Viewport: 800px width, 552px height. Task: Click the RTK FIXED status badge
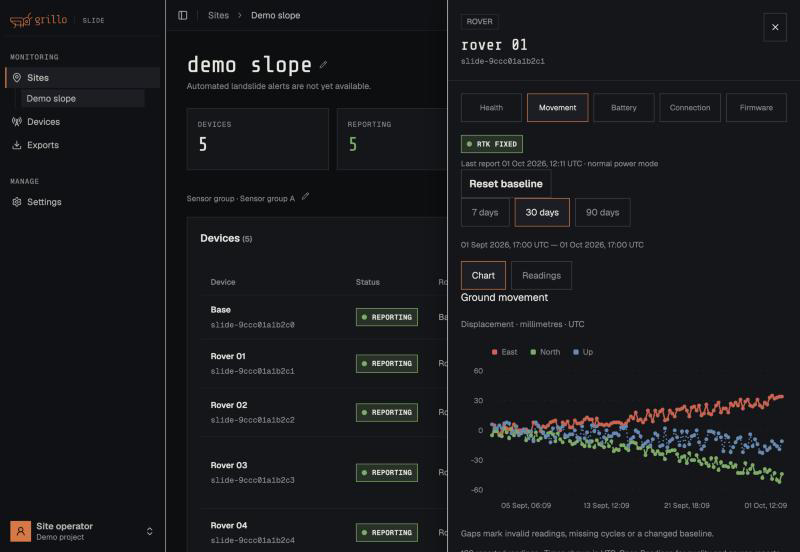click(492, 144)
